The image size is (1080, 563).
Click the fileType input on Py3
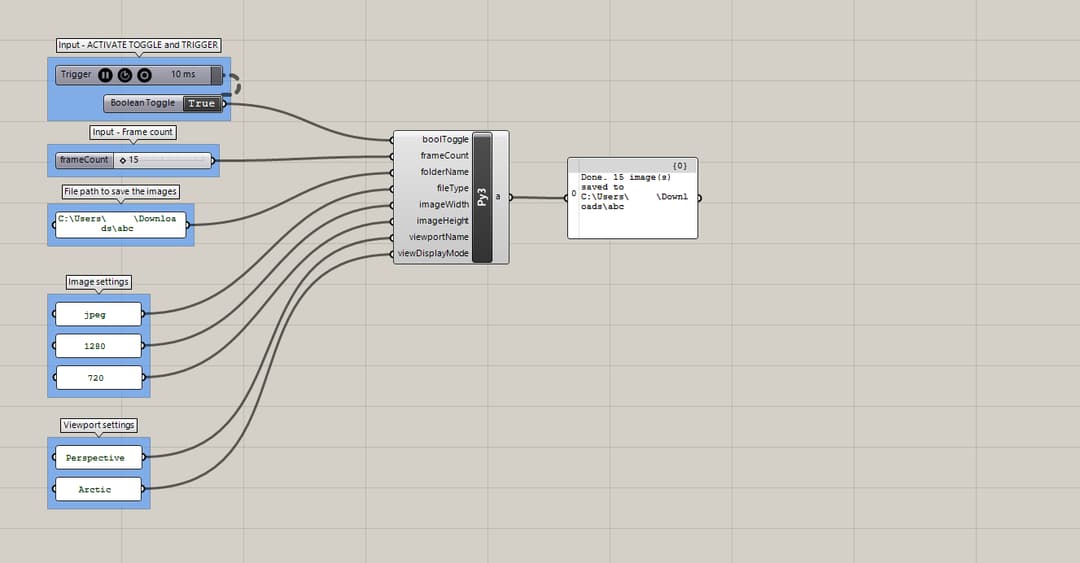(x=453, y=188)
